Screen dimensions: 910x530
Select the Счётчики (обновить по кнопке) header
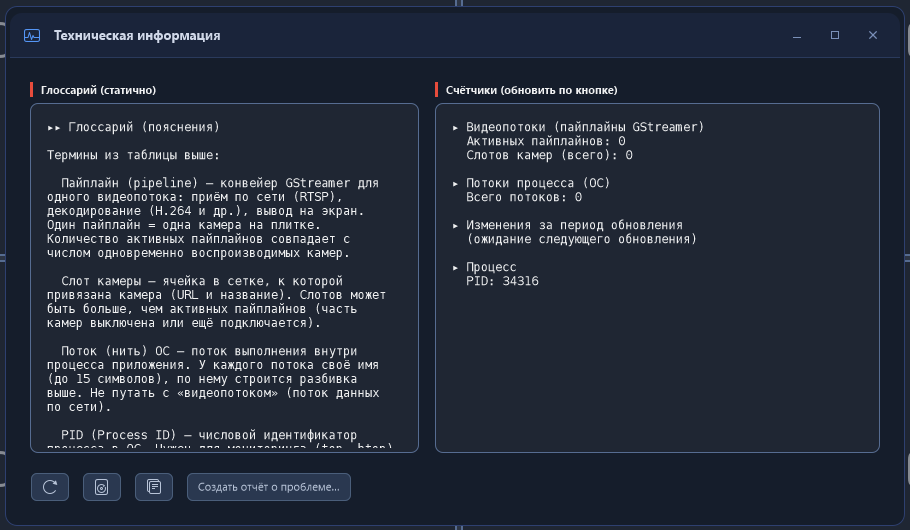[531, 90]
